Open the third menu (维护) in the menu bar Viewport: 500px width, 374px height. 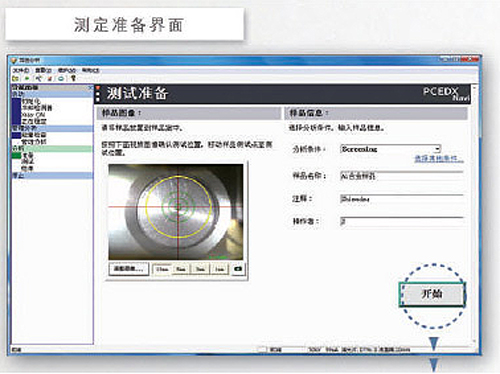click(x=67, y=70)
